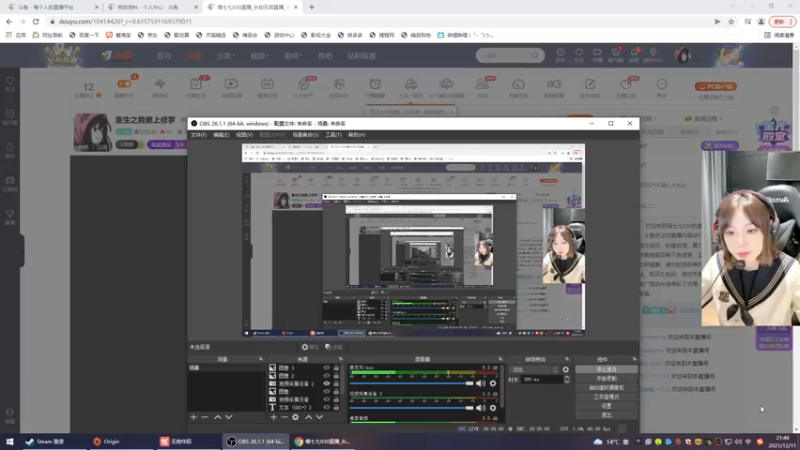Bookmark this page with the star icon
This screenshot has height=450, width=800.
point(731,21)
